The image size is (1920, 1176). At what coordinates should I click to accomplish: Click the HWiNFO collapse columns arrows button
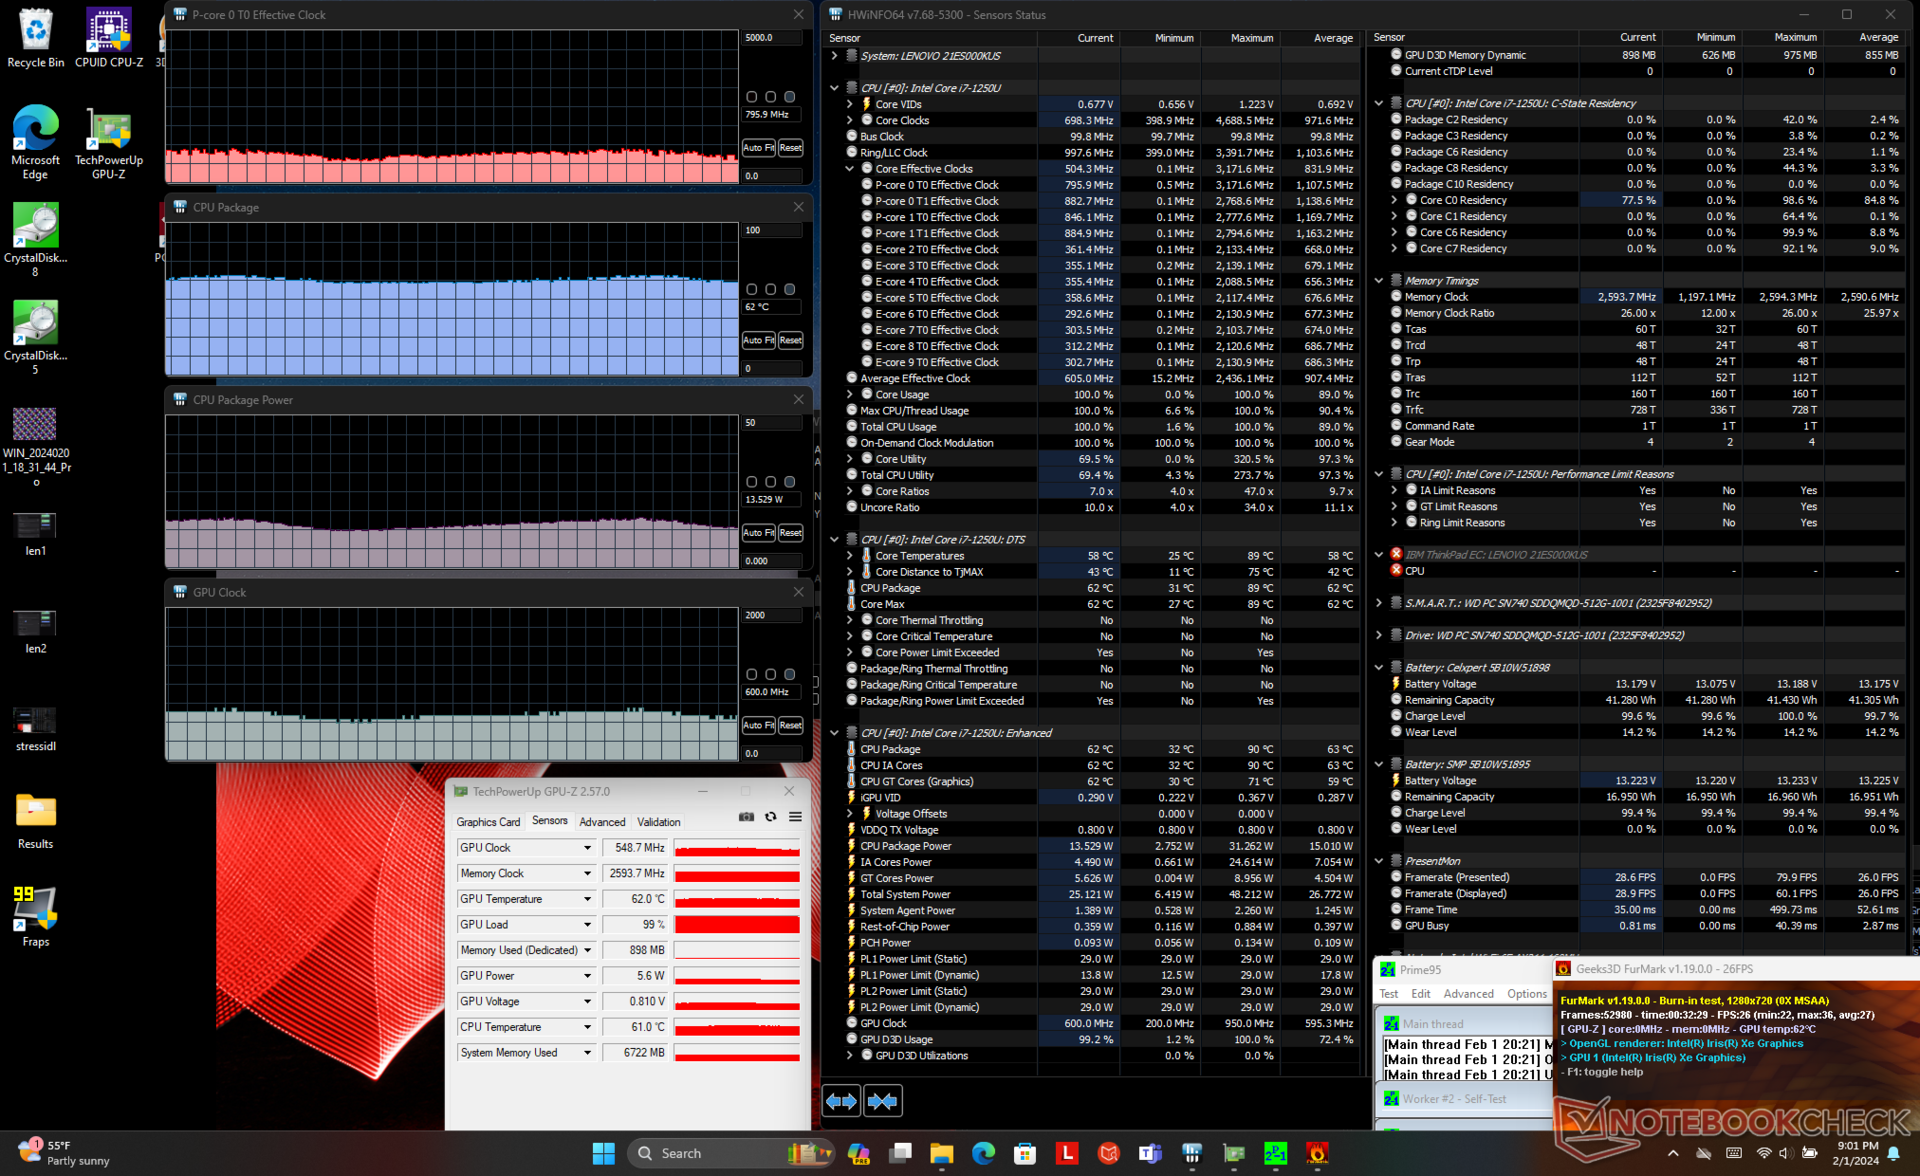882,1101
